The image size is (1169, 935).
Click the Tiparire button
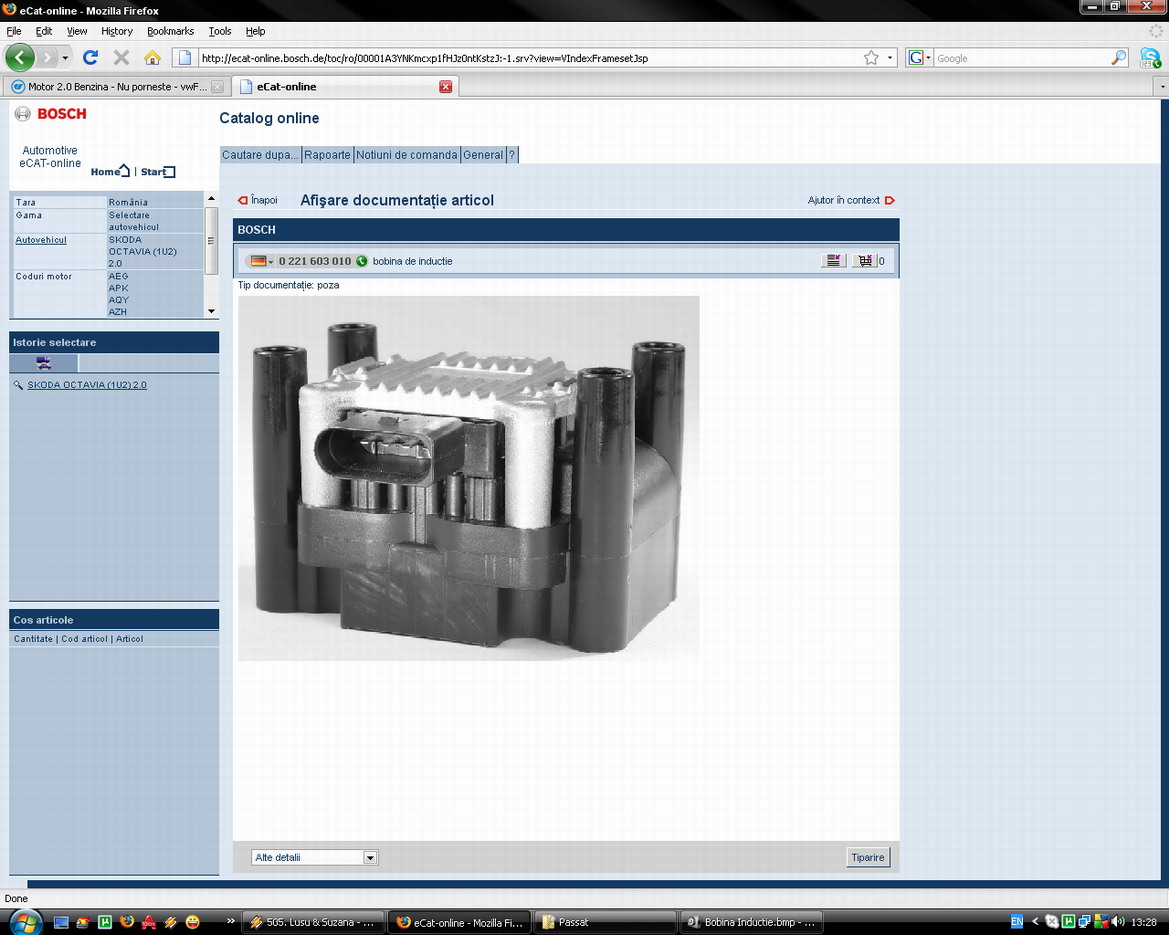click(x=867, y=857)
